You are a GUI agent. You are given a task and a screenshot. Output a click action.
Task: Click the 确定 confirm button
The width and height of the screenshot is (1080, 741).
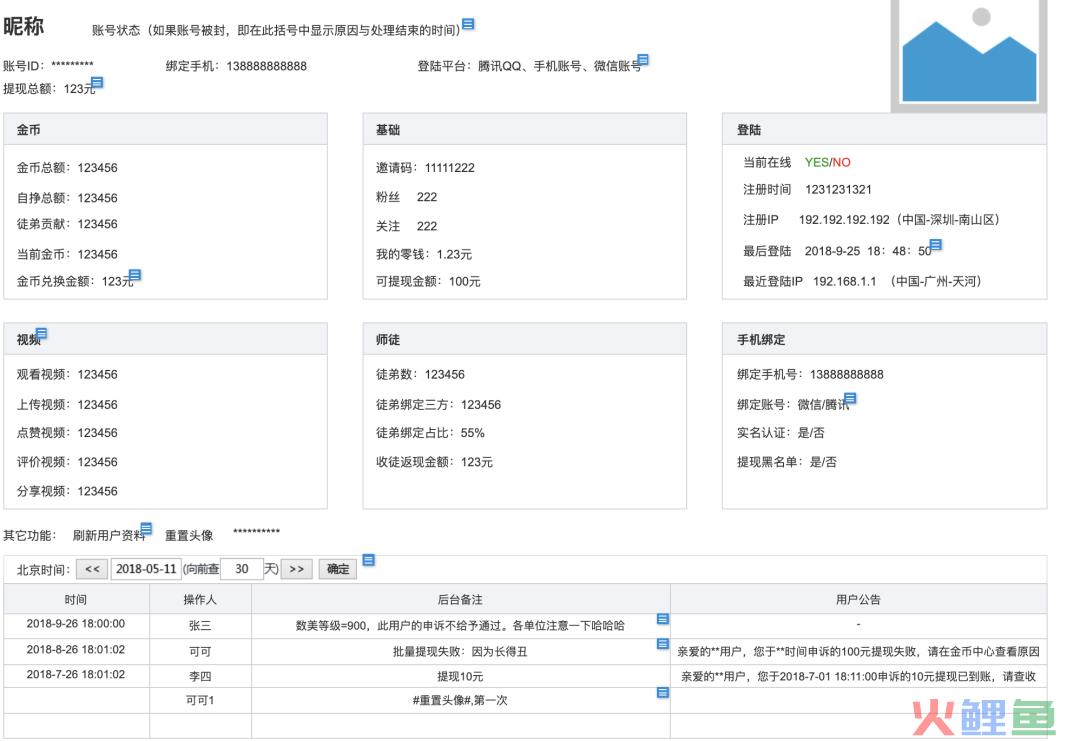(338, 570)
